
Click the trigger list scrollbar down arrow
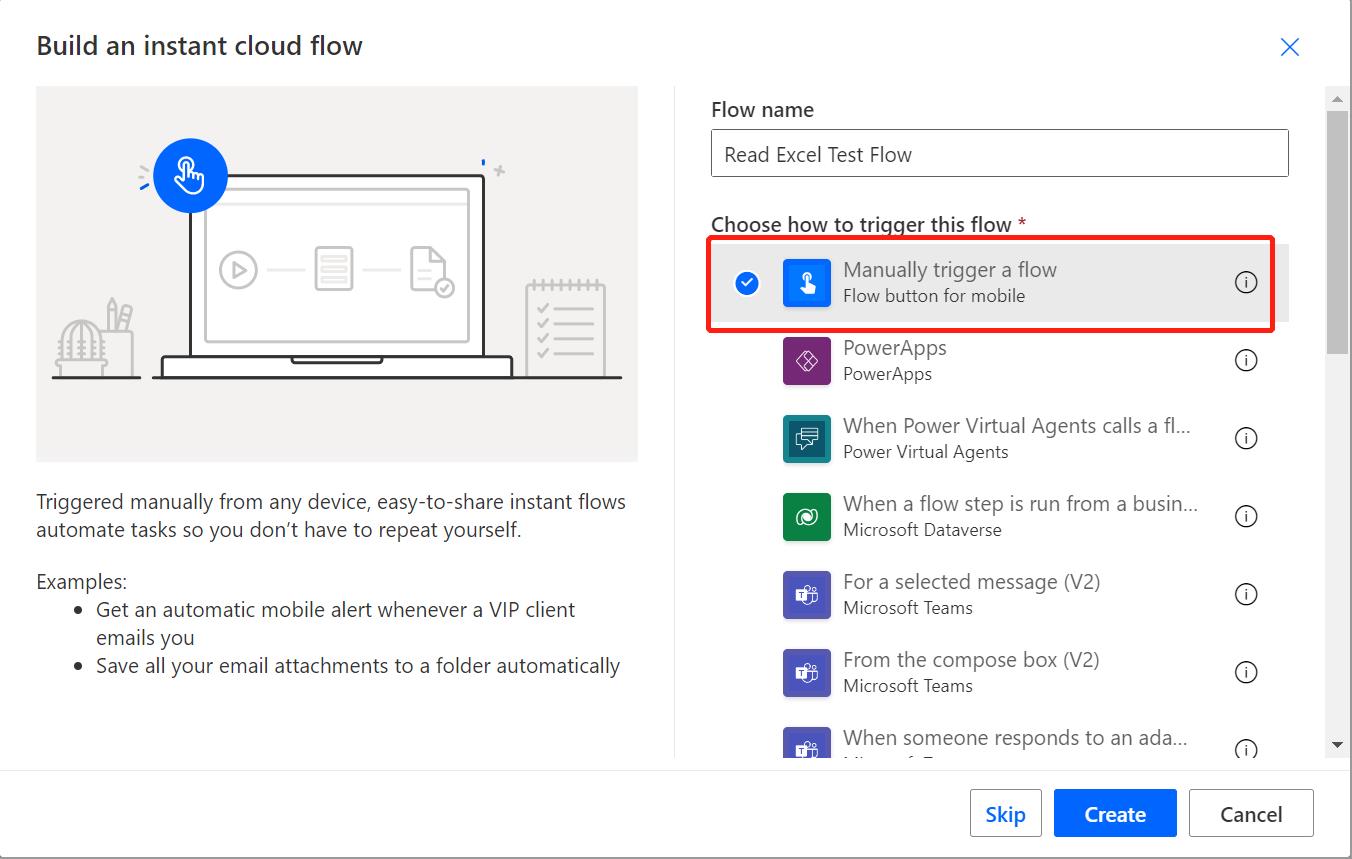point(1337,745)
